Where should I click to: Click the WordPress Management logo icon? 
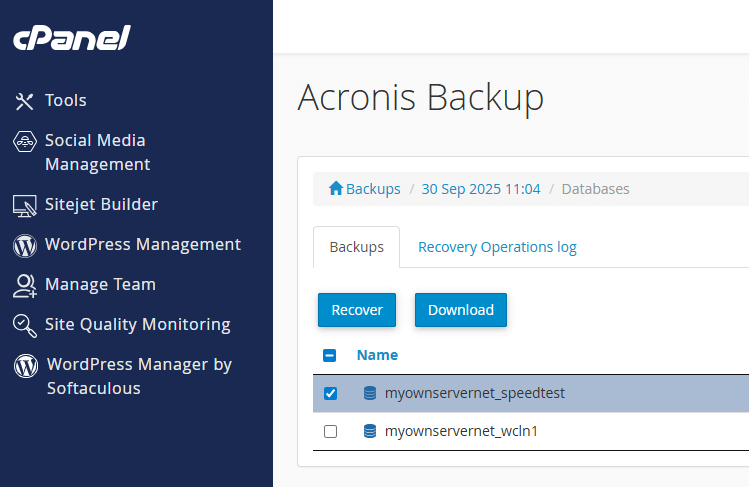point(25,245)
